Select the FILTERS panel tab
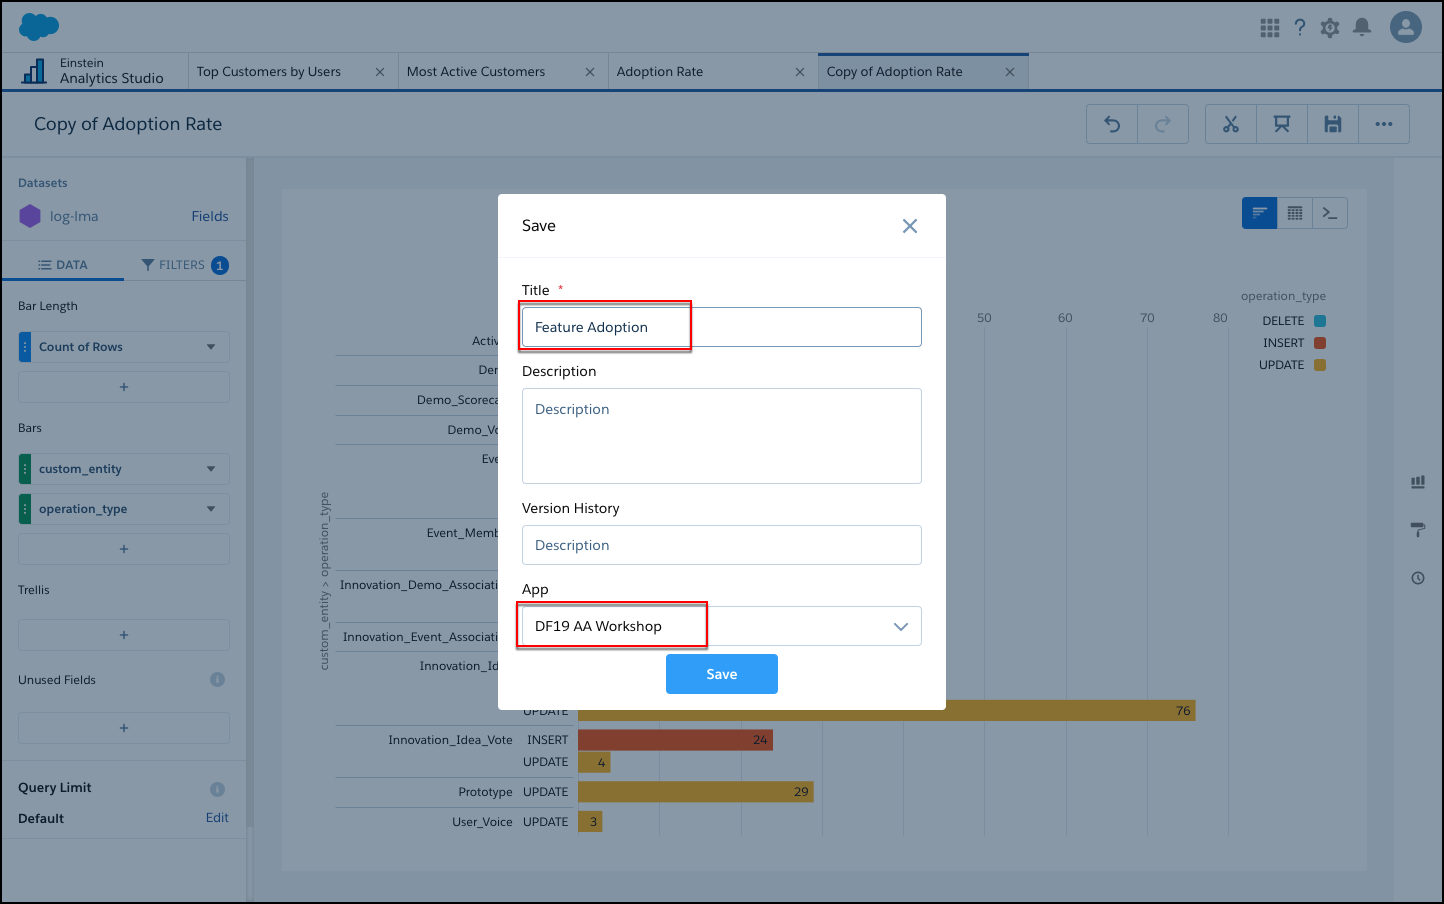 point(185,265)
